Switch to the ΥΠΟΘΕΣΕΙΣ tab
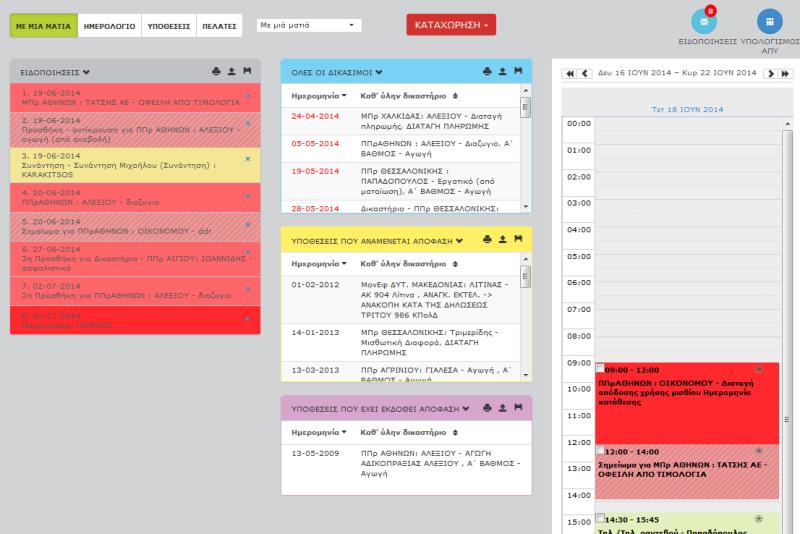Screen dimensions: 800x534 click(x=169, y=26)
